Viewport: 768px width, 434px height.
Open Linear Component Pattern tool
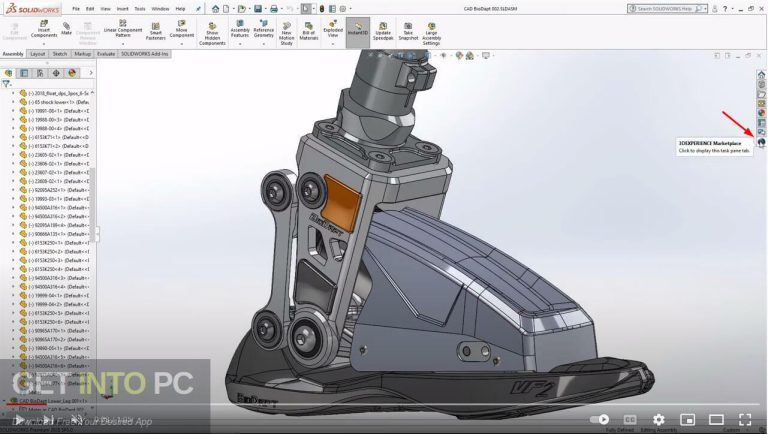coord(123,29)
